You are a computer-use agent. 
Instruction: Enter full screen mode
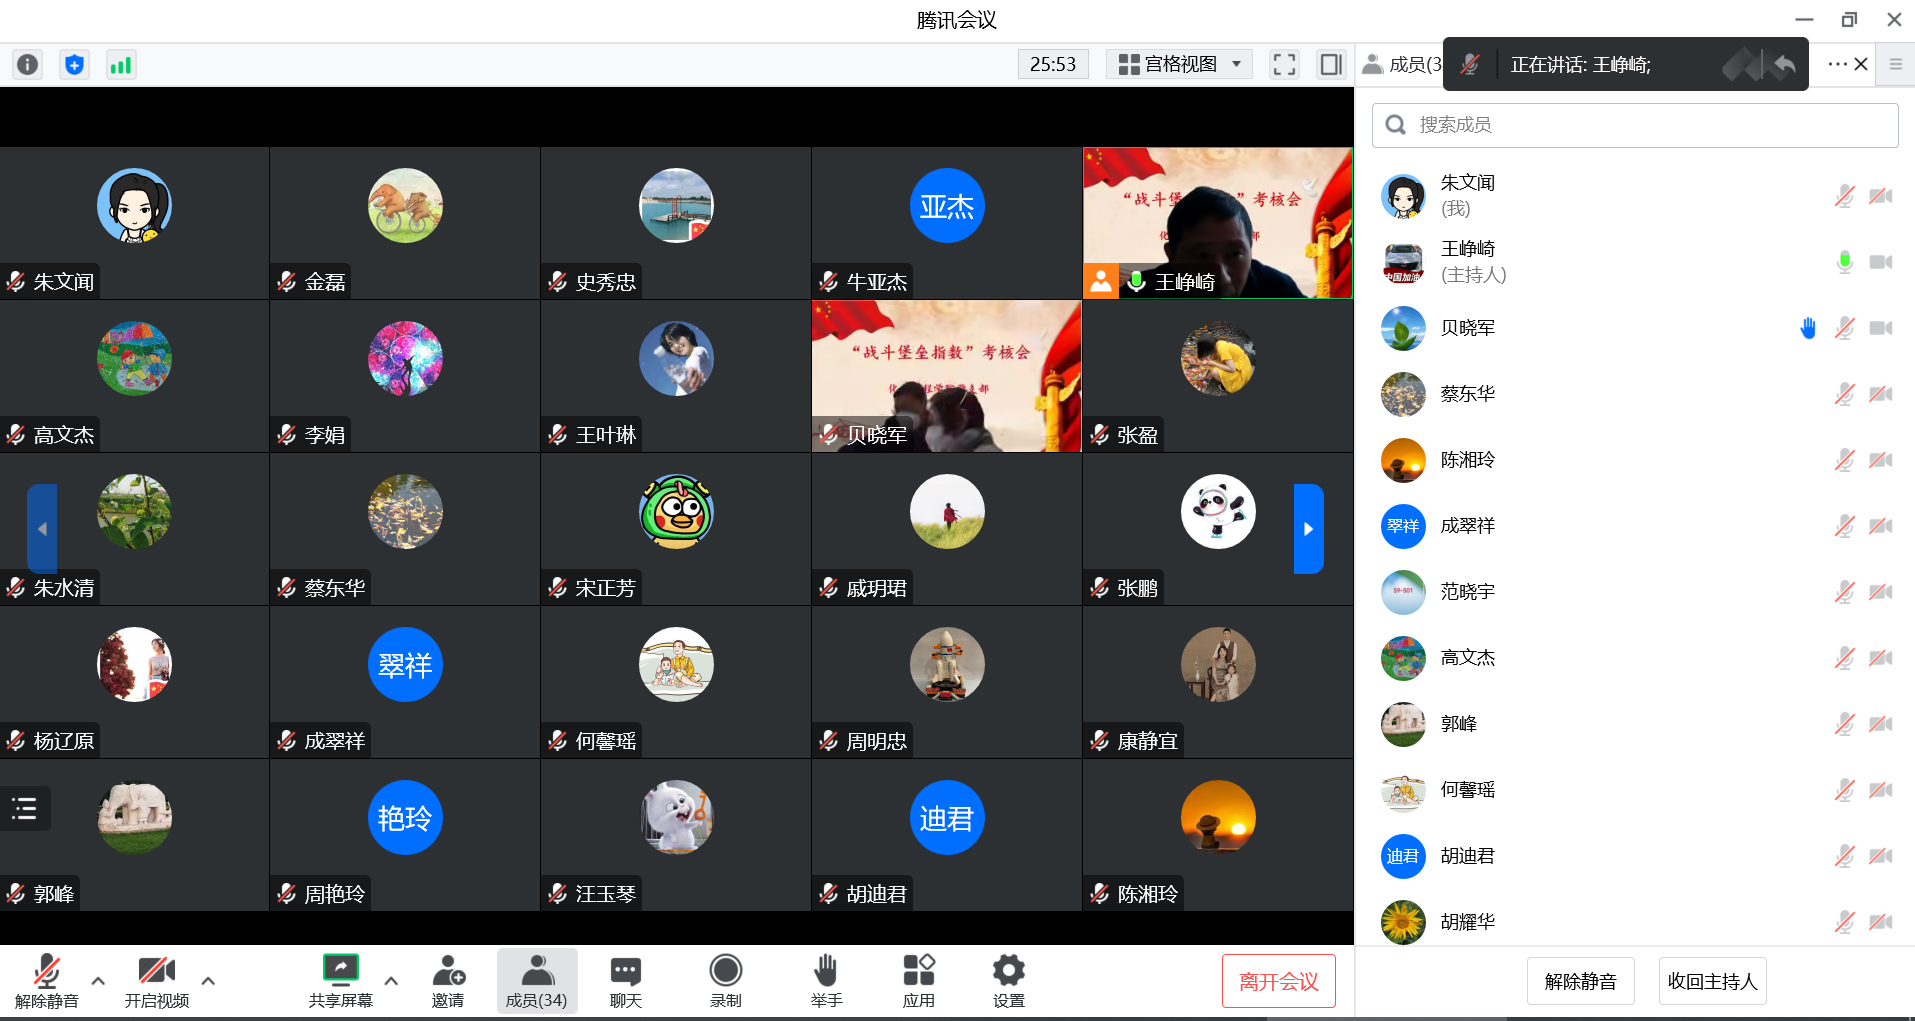click(1284, 65)
